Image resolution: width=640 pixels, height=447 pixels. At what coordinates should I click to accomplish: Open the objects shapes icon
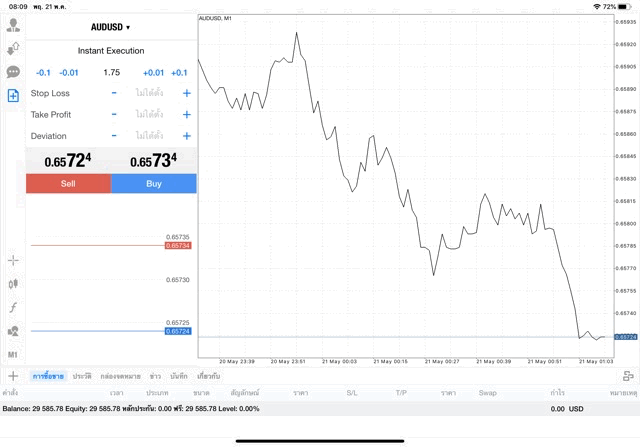[x=13, y=331]
